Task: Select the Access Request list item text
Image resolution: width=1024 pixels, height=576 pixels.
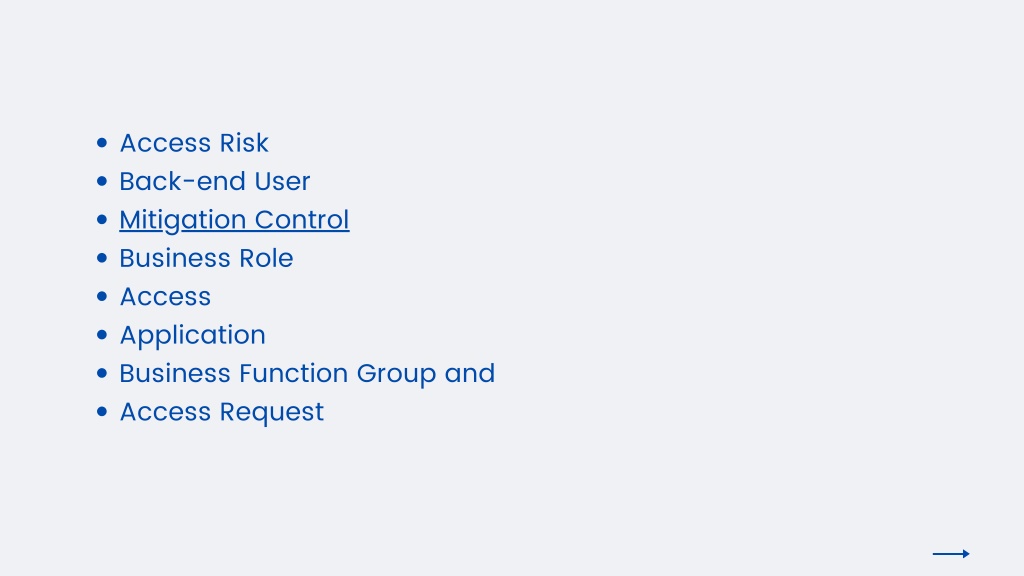Action: coord(221,413)
